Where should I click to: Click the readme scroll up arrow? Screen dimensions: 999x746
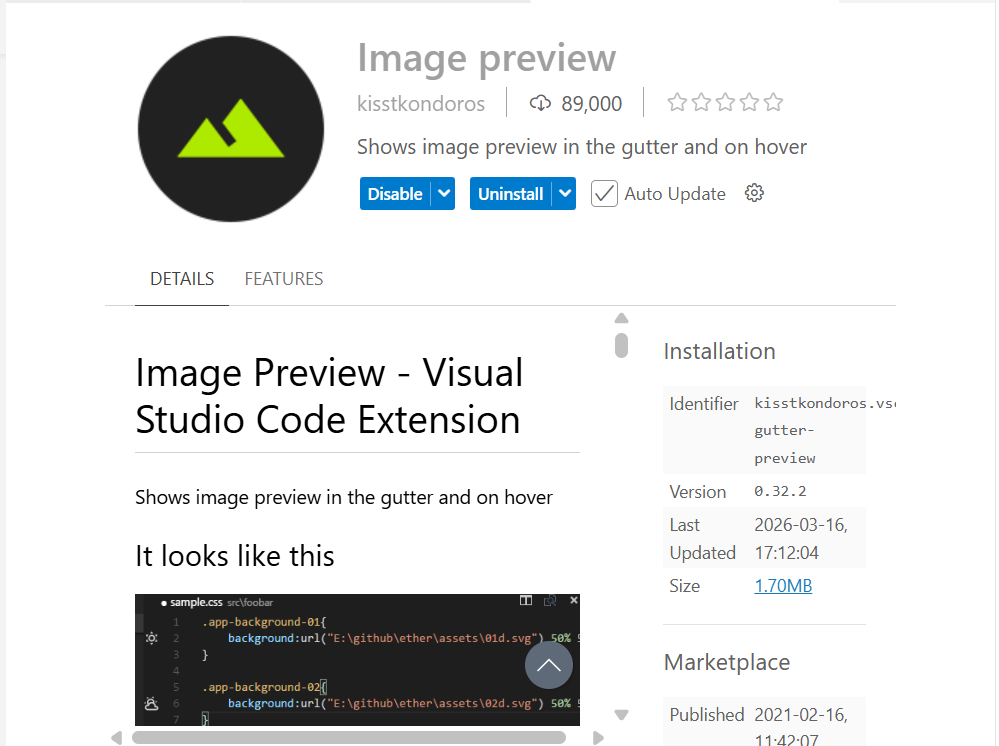pos(622,318)
